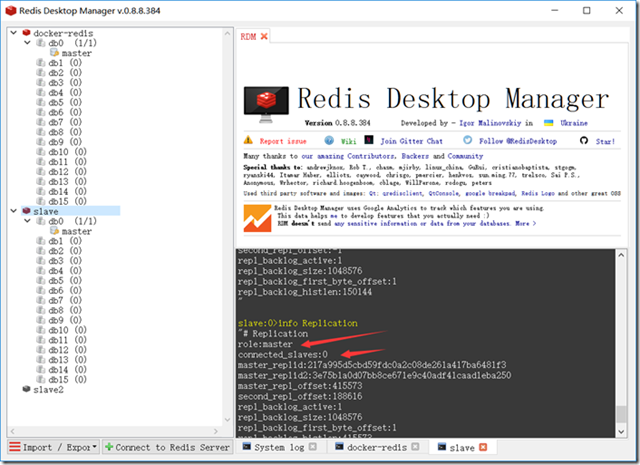Click the slave server icon in tree
This screenshot has height=465, width=640.
pyautogui.click(x=27, y=211)
